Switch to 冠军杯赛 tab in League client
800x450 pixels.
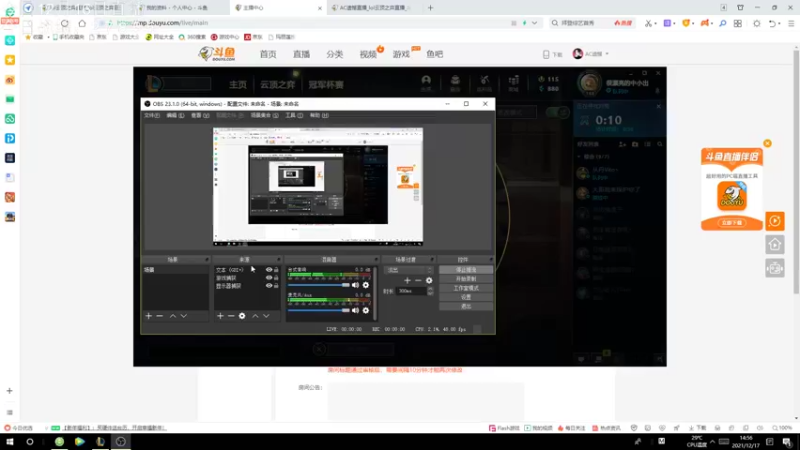point(326,85)
